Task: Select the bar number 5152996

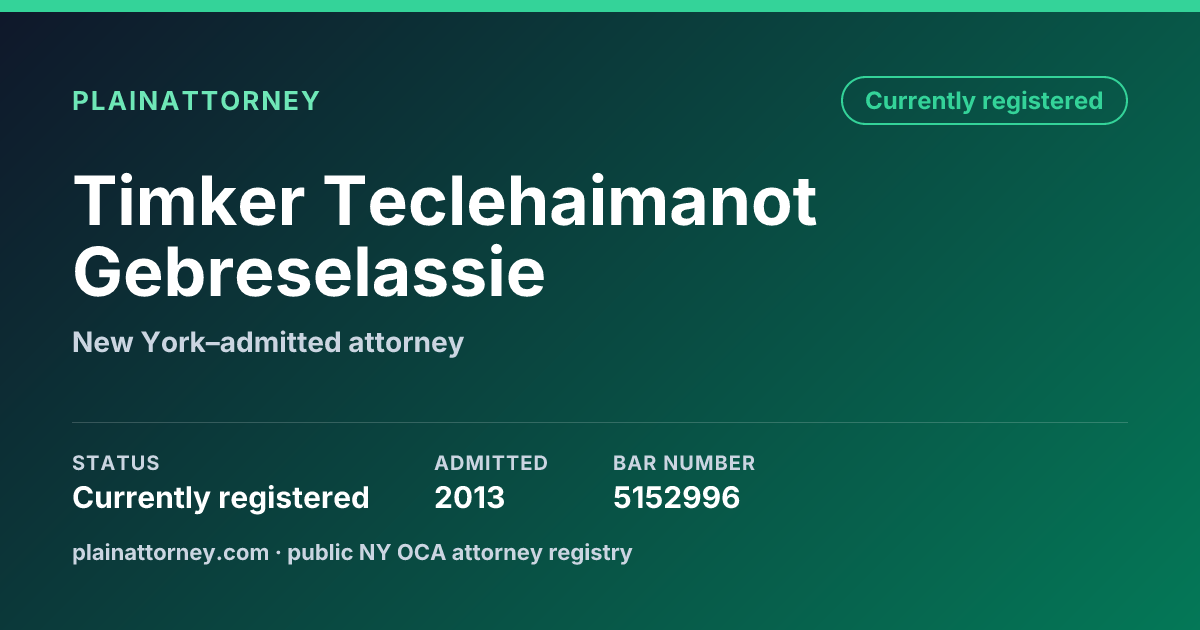Action: (x=677, y=498)
